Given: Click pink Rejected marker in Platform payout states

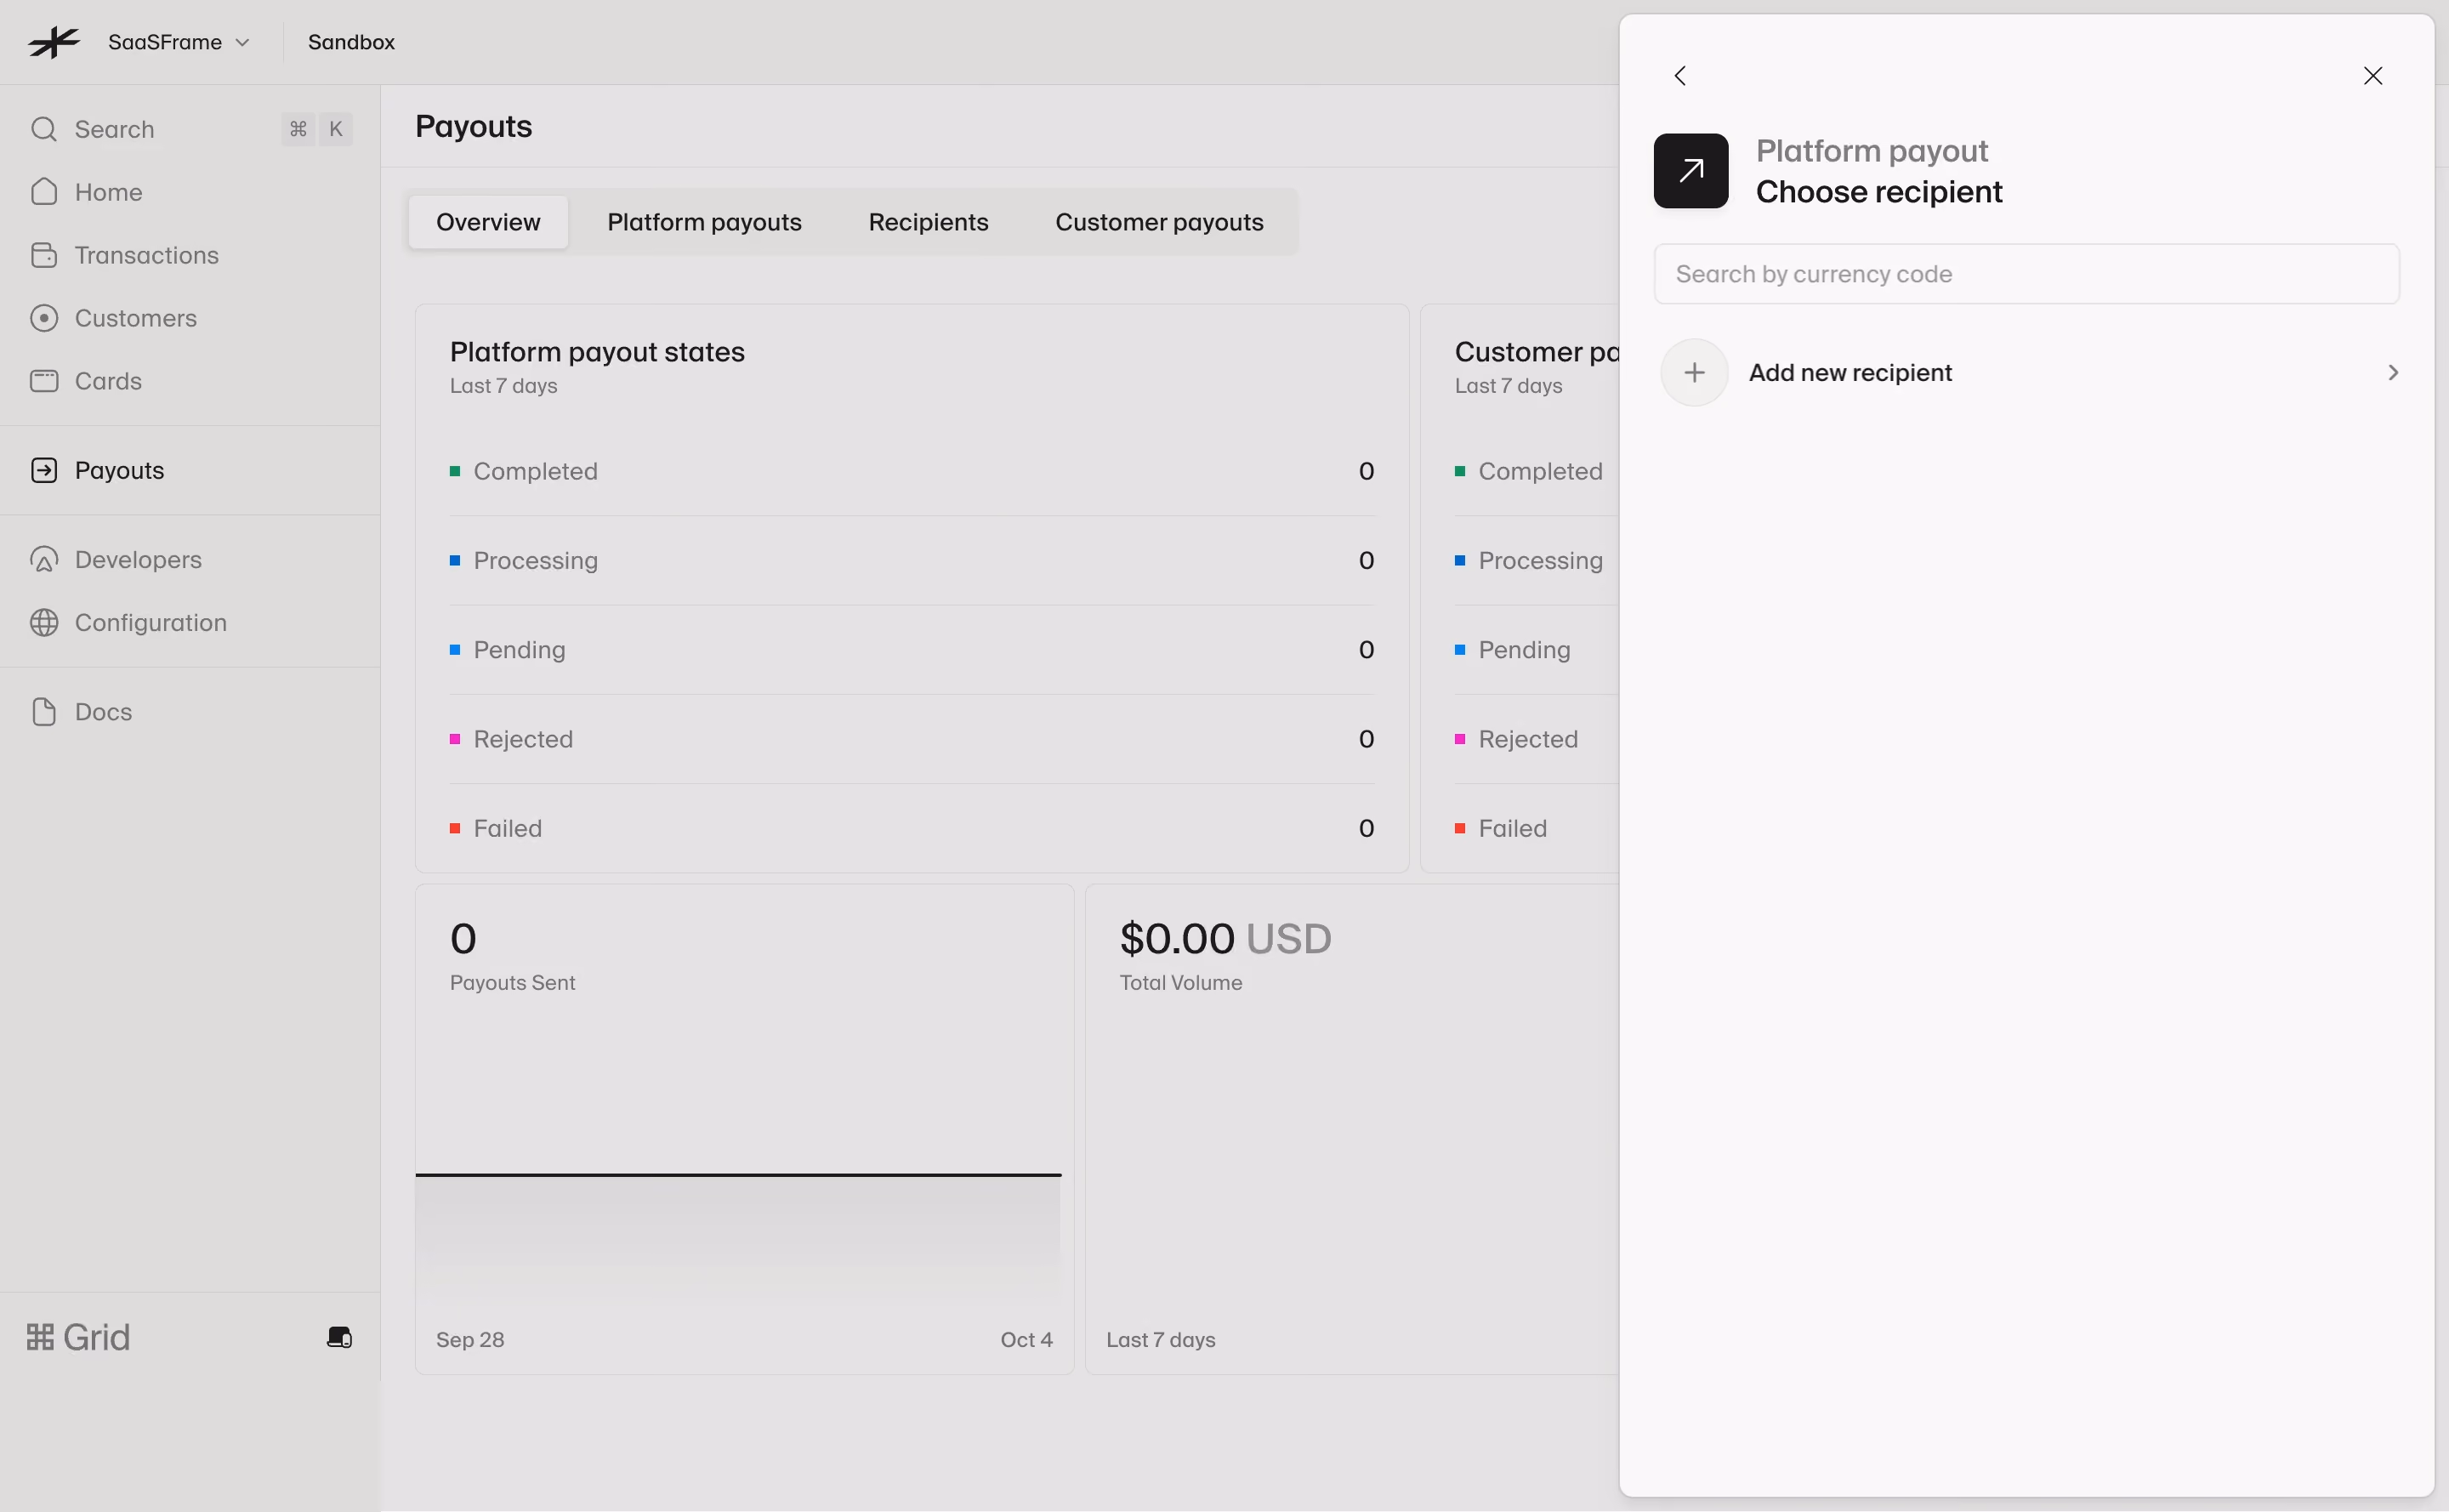Looking at the screenshot, I should 455,739.
